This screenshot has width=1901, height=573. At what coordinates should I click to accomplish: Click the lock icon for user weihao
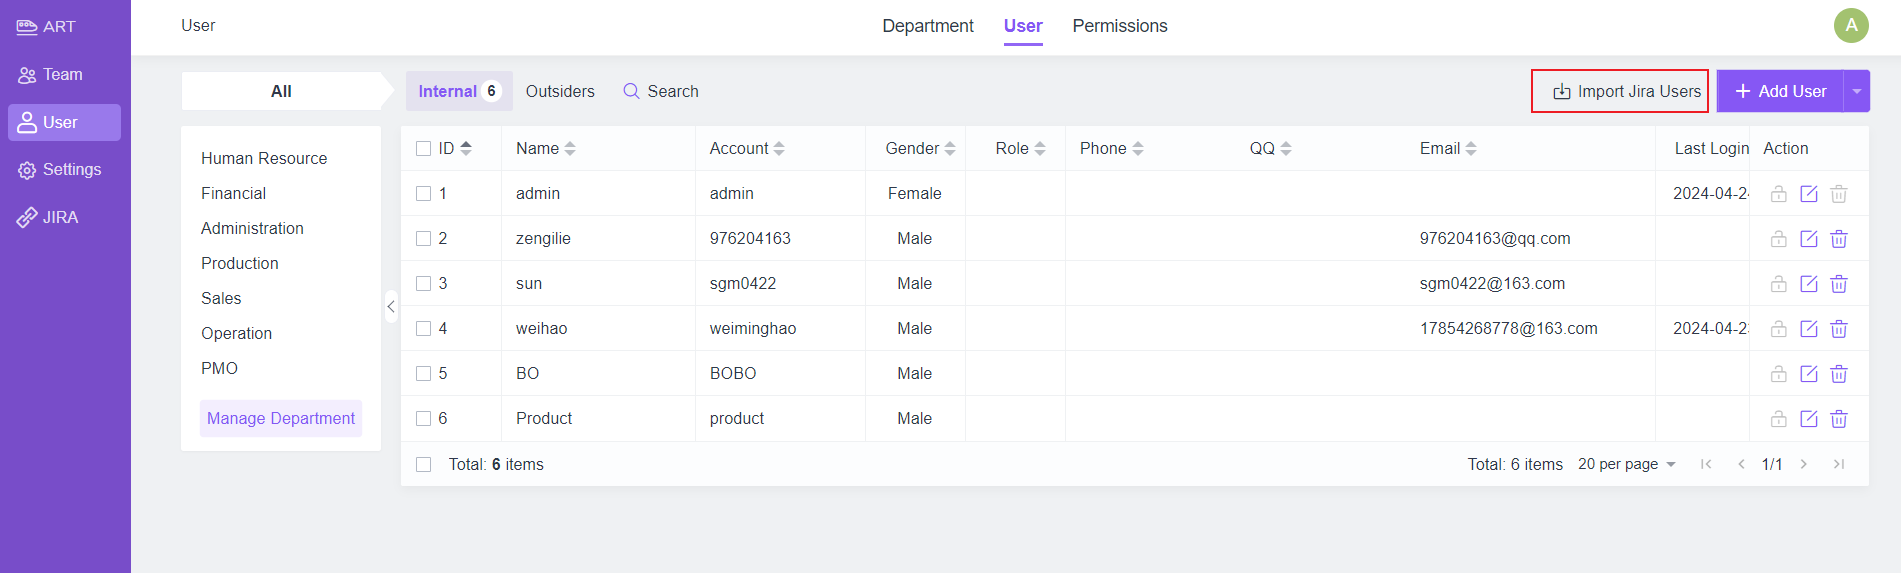click(x=1778, y=329)
